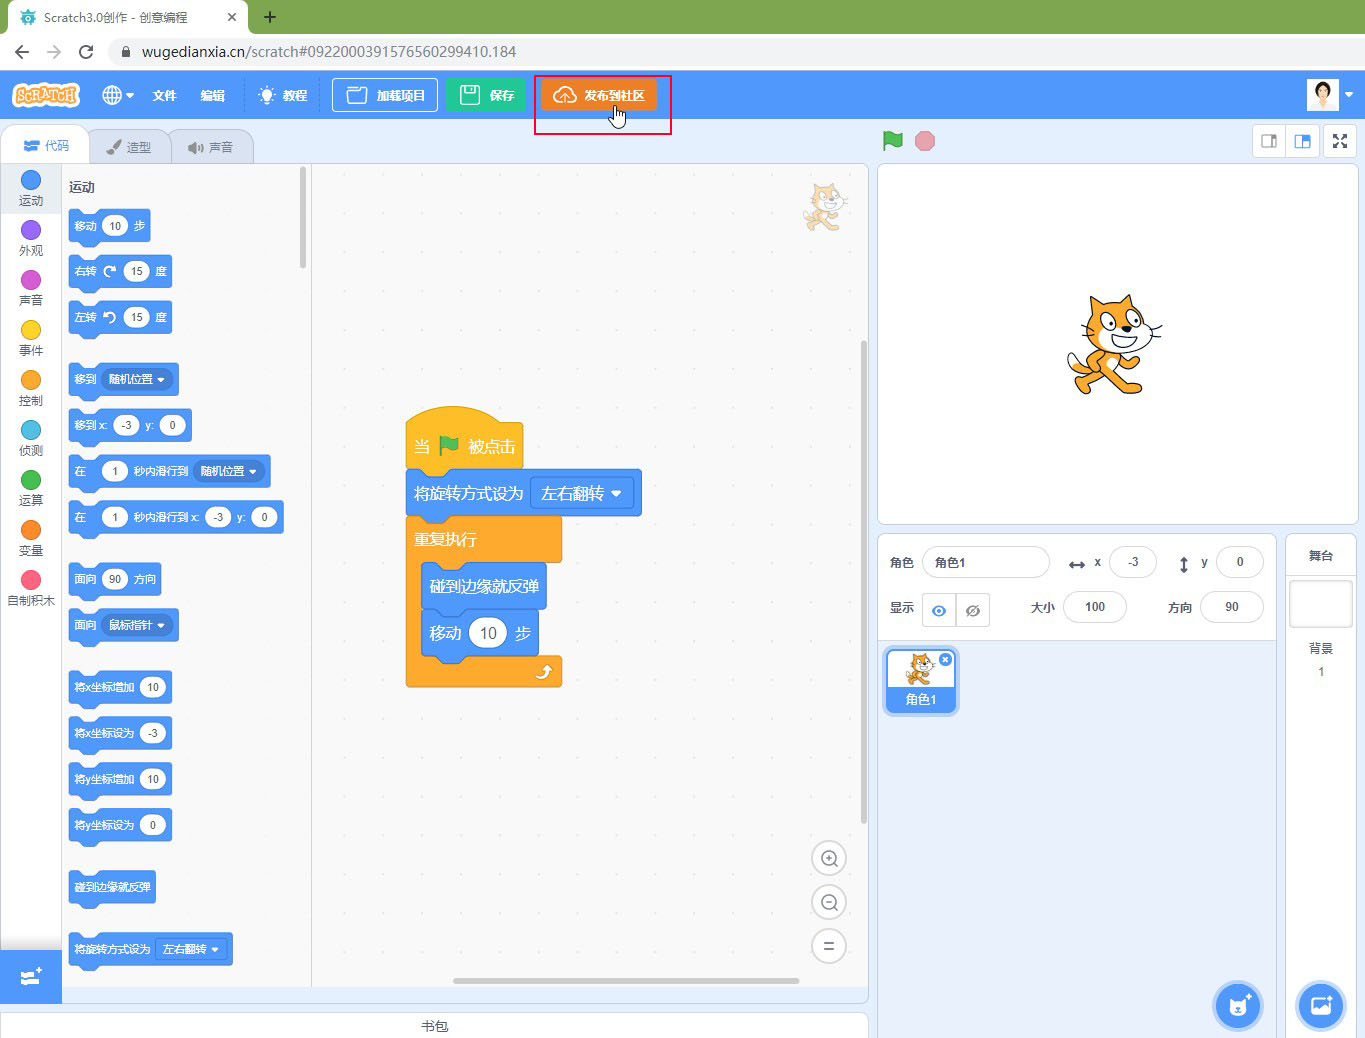Open the language globe menu

click(x=117, y=95)
